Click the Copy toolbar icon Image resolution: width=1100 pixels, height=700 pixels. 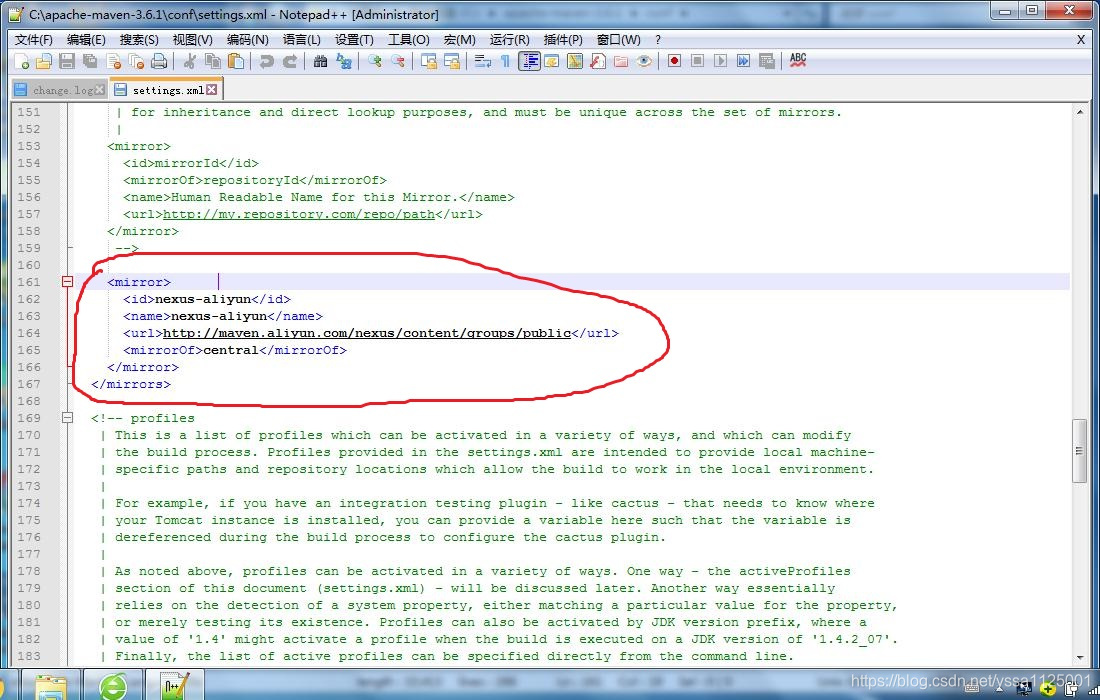213,62
